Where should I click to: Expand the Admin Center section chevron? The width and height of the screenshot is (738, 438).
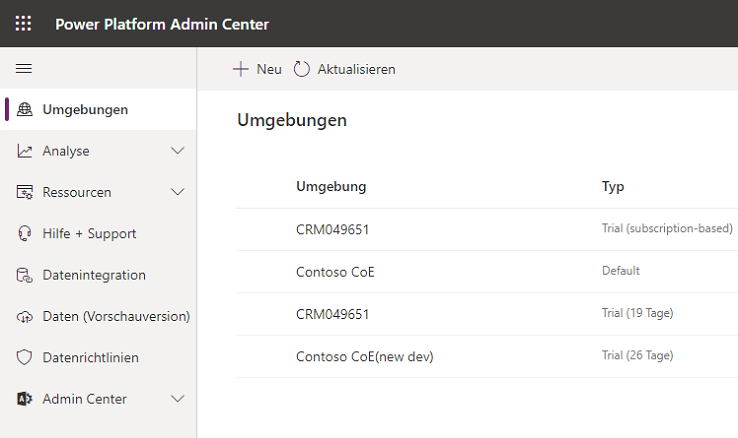tap(177, 399)
